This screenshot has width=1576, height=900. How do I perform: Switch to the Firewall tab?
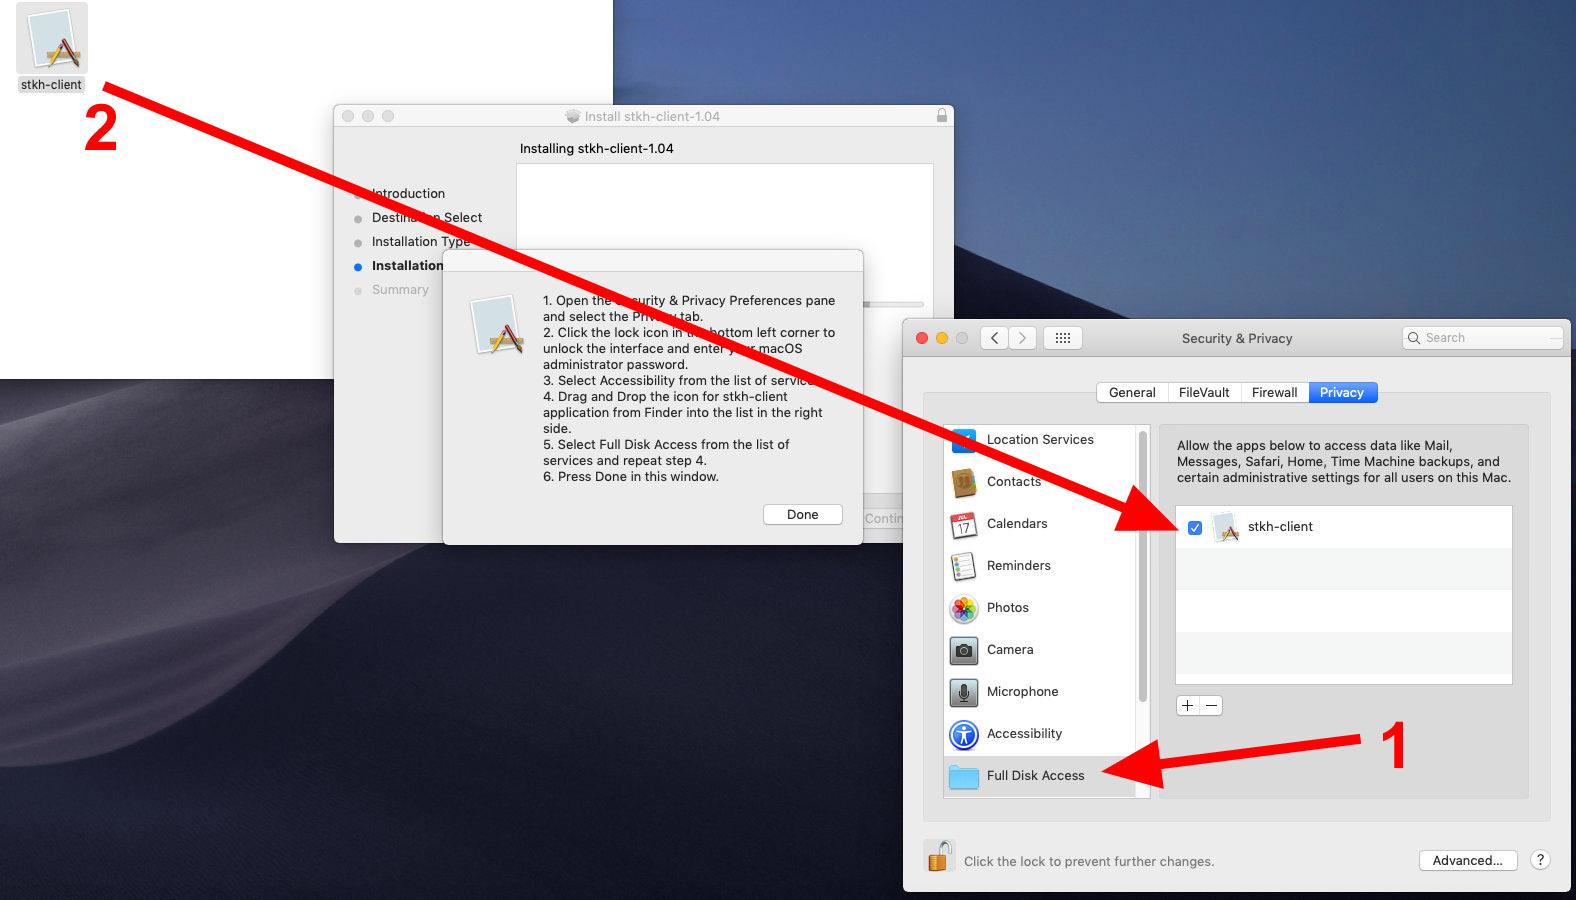pos(1275,393)
